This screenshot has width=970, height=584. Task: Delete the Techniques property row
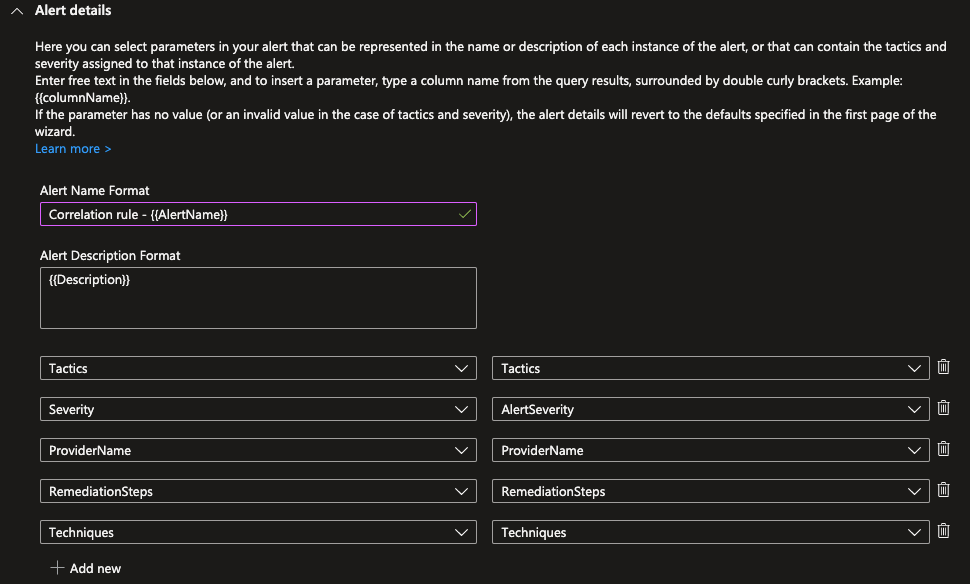(x=943, y=531)
